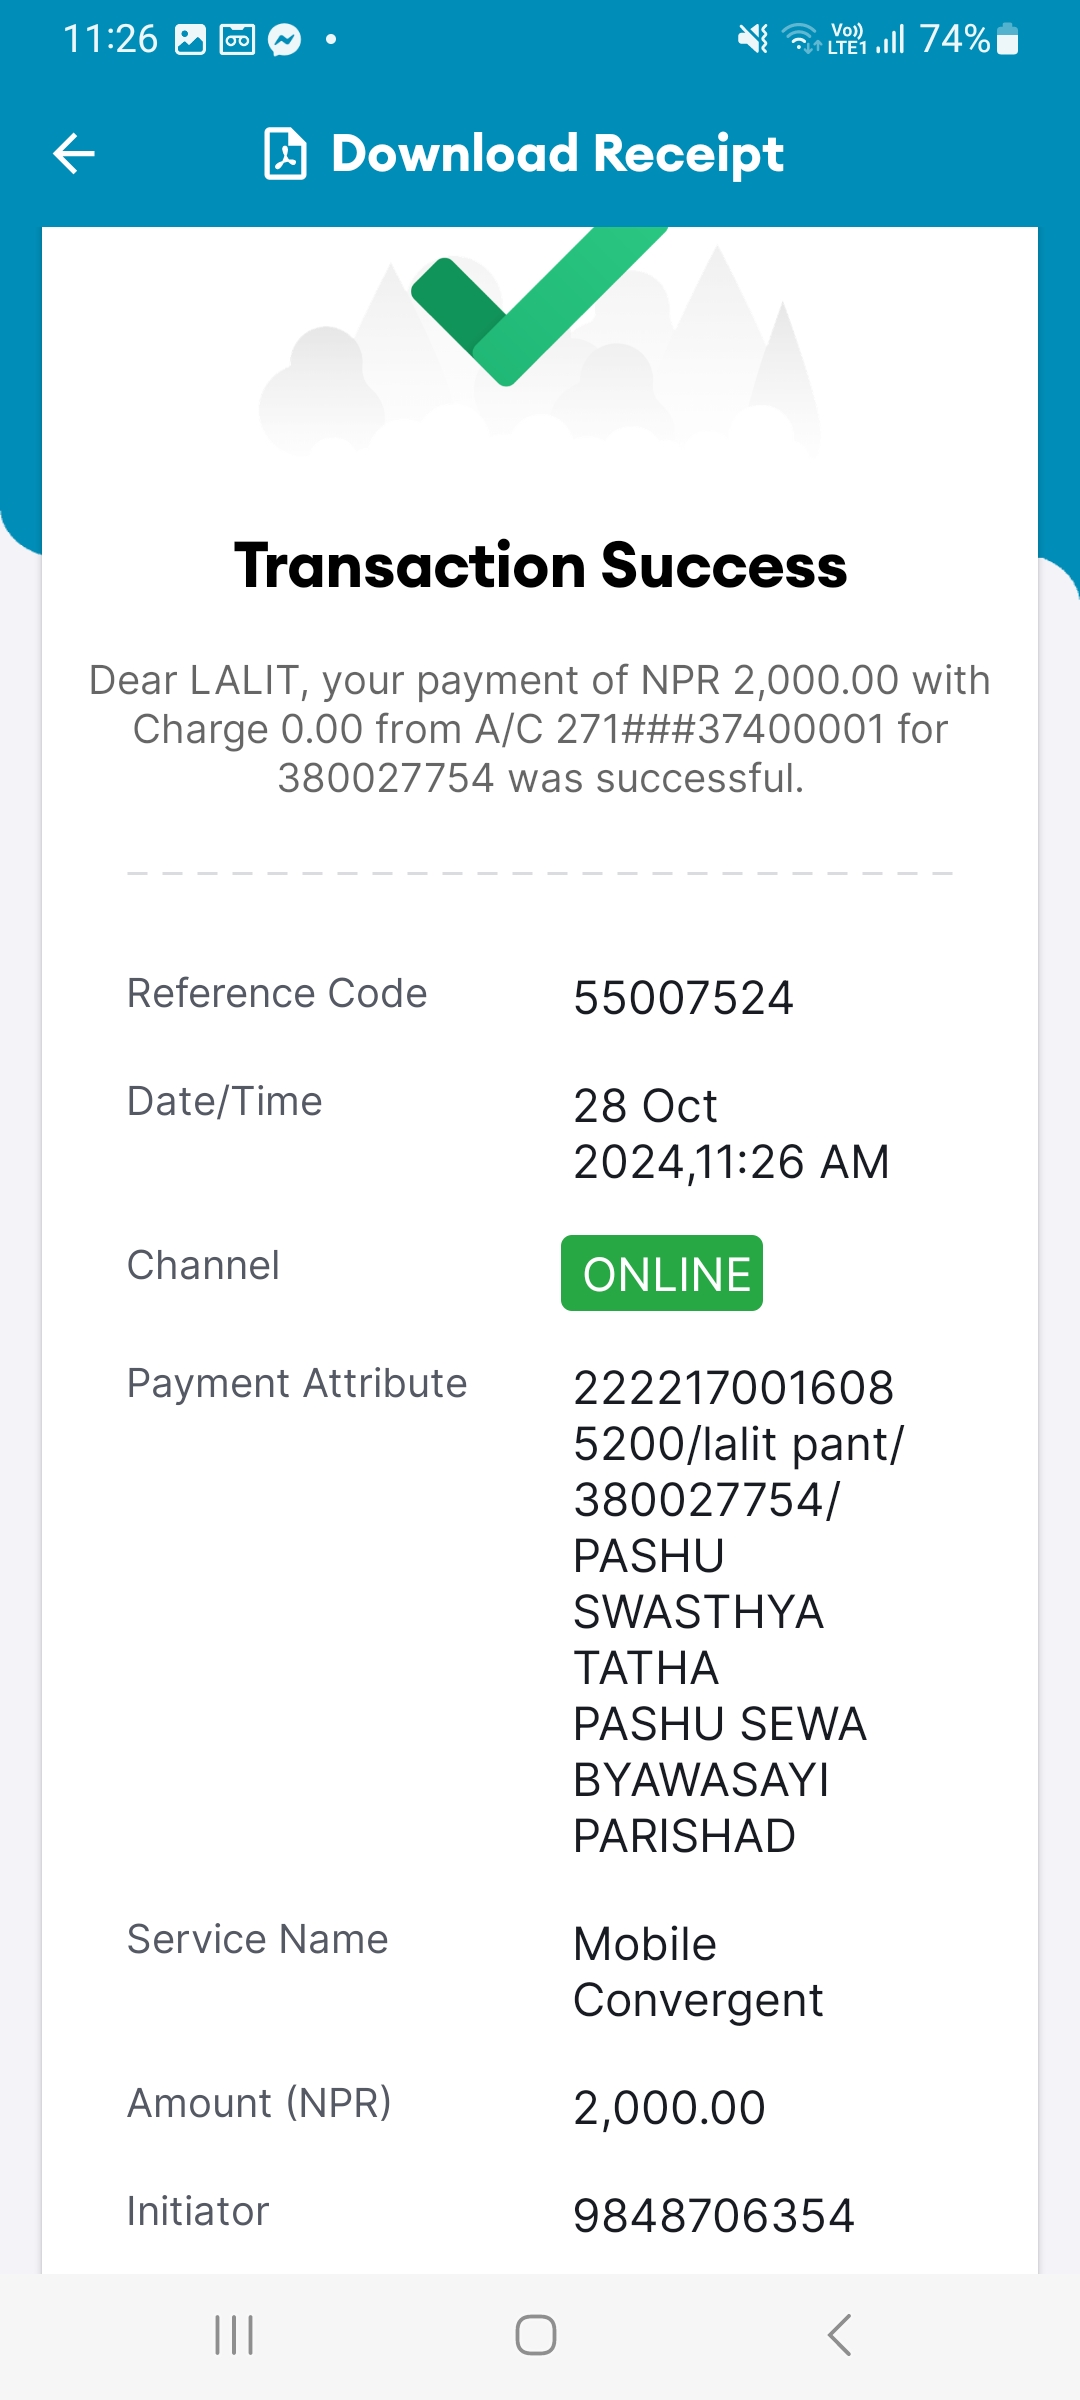Image resolution: width=1080 pixels, height=2400 pixels.
Task: Tap the gallery notification icon
Action: point(190,40)
